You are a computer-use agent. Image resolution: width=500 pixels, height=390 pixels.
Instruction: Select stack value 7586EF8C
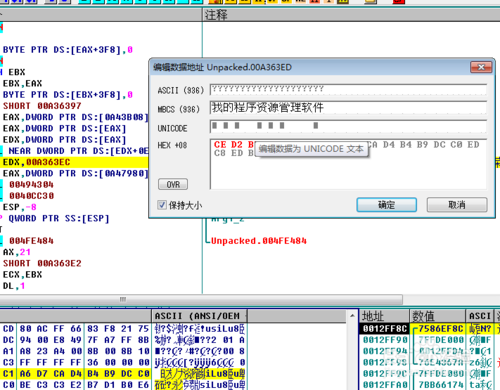(x=441, y=329)
